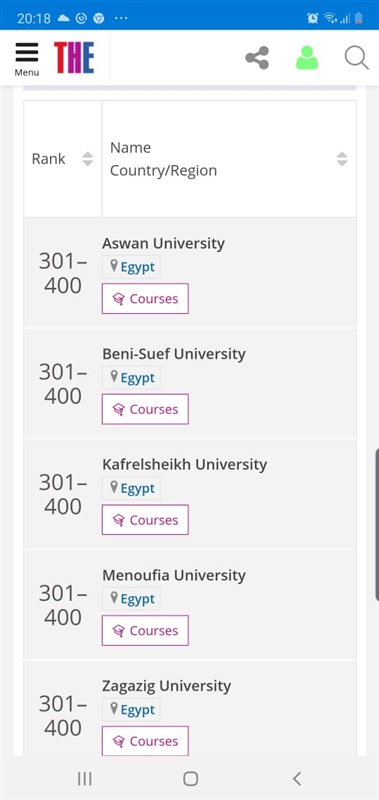The width and height of the screenshot is (379, 800).
Task: Open the green user account icon
Action: coord(307,58)
